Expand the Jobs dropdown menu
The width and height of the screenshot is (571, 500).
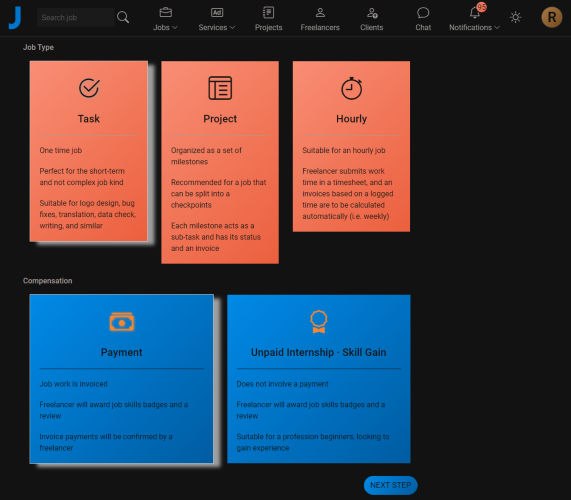[165, 27]
